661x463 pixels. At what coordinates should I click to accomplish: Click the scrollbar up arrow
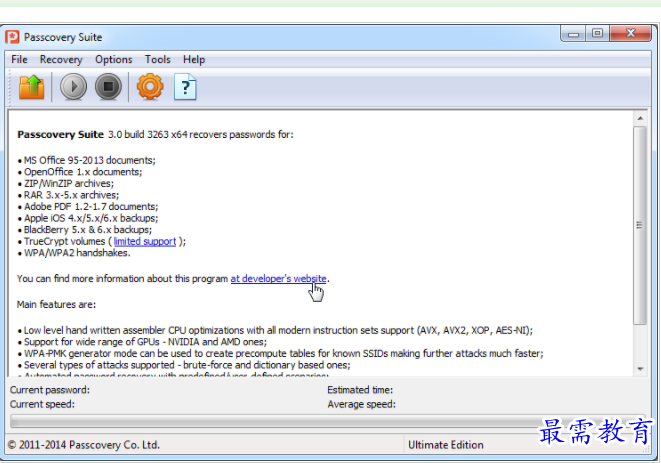click(x=640, y=118)
